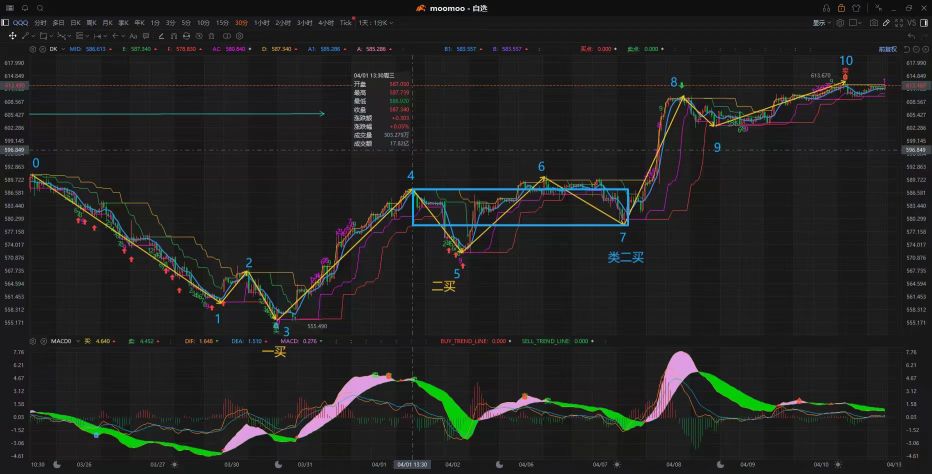Open the main menu icon in title bar
This screenshot has height=474, width=932.
pyautogui.click(x=10, y=8)
